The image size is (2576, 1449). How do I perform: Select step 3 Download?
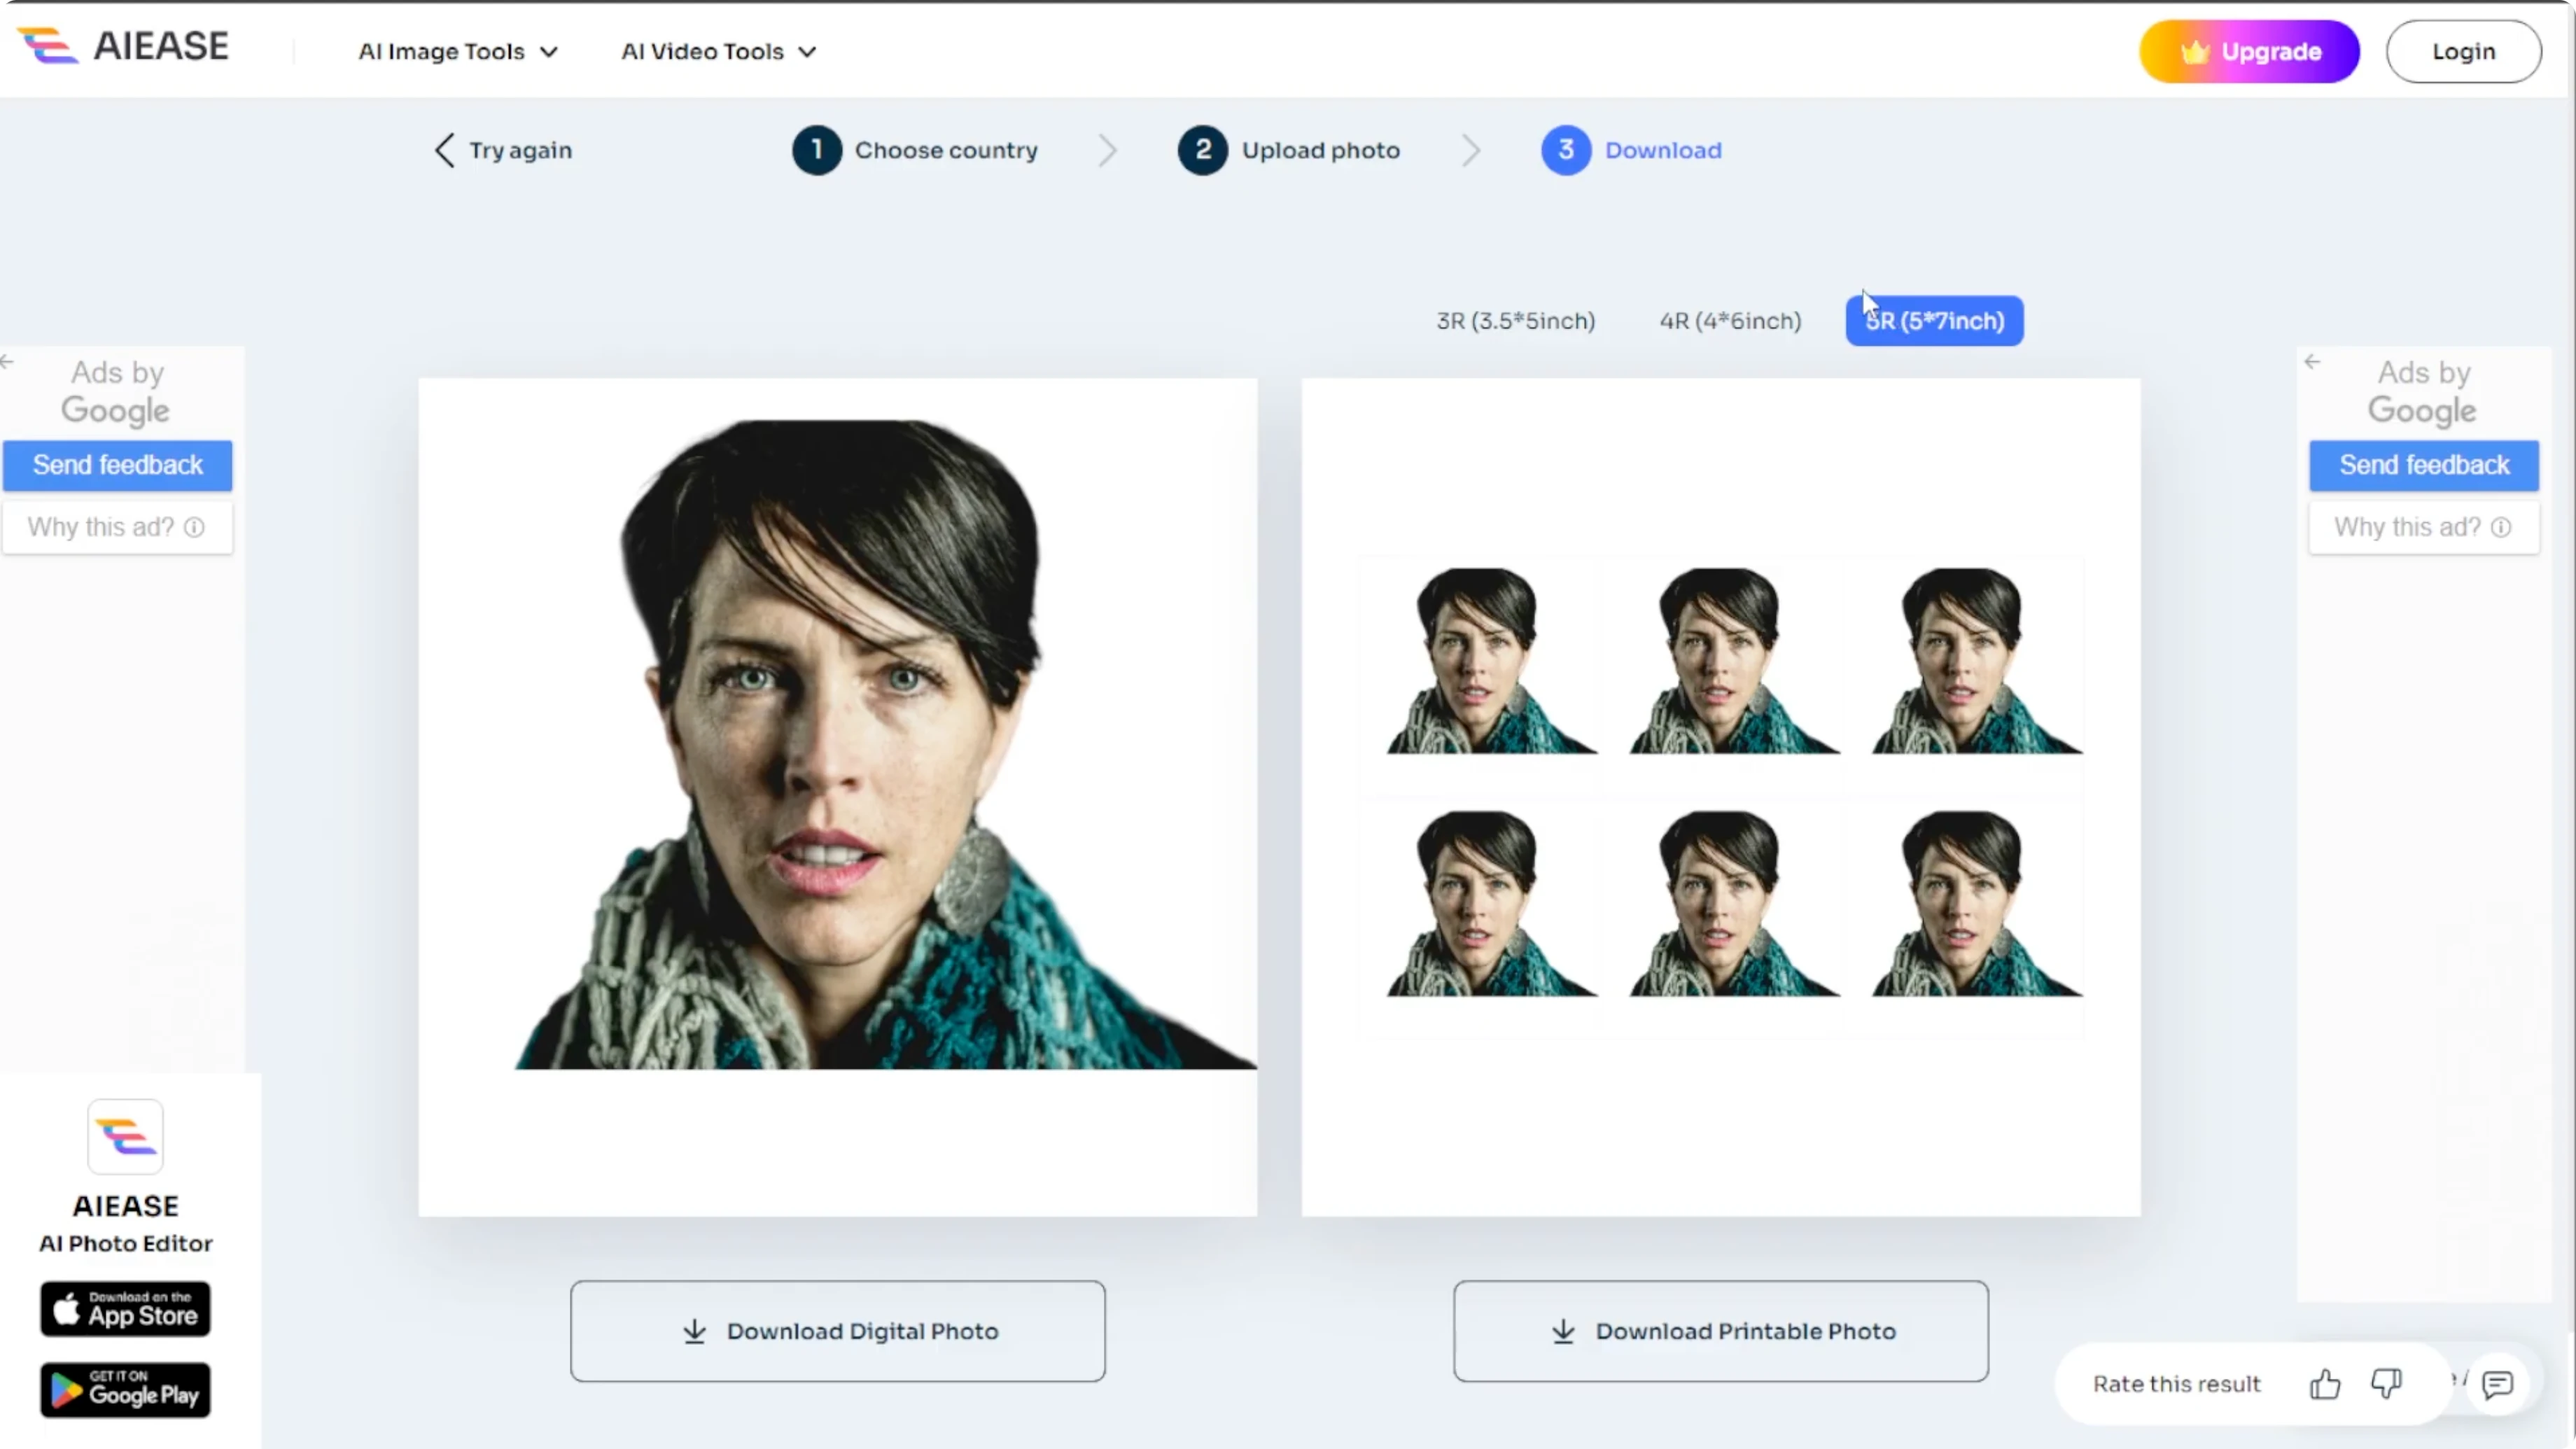point(1631,150)
